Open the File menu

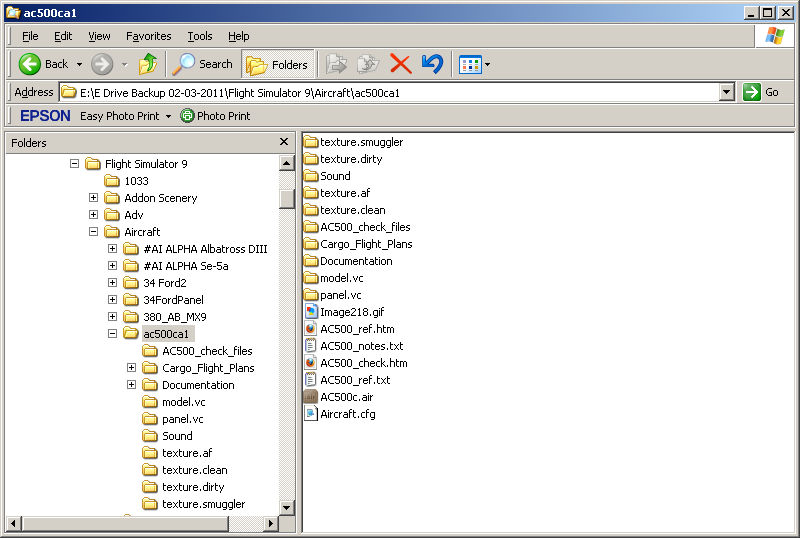point(30,36)
